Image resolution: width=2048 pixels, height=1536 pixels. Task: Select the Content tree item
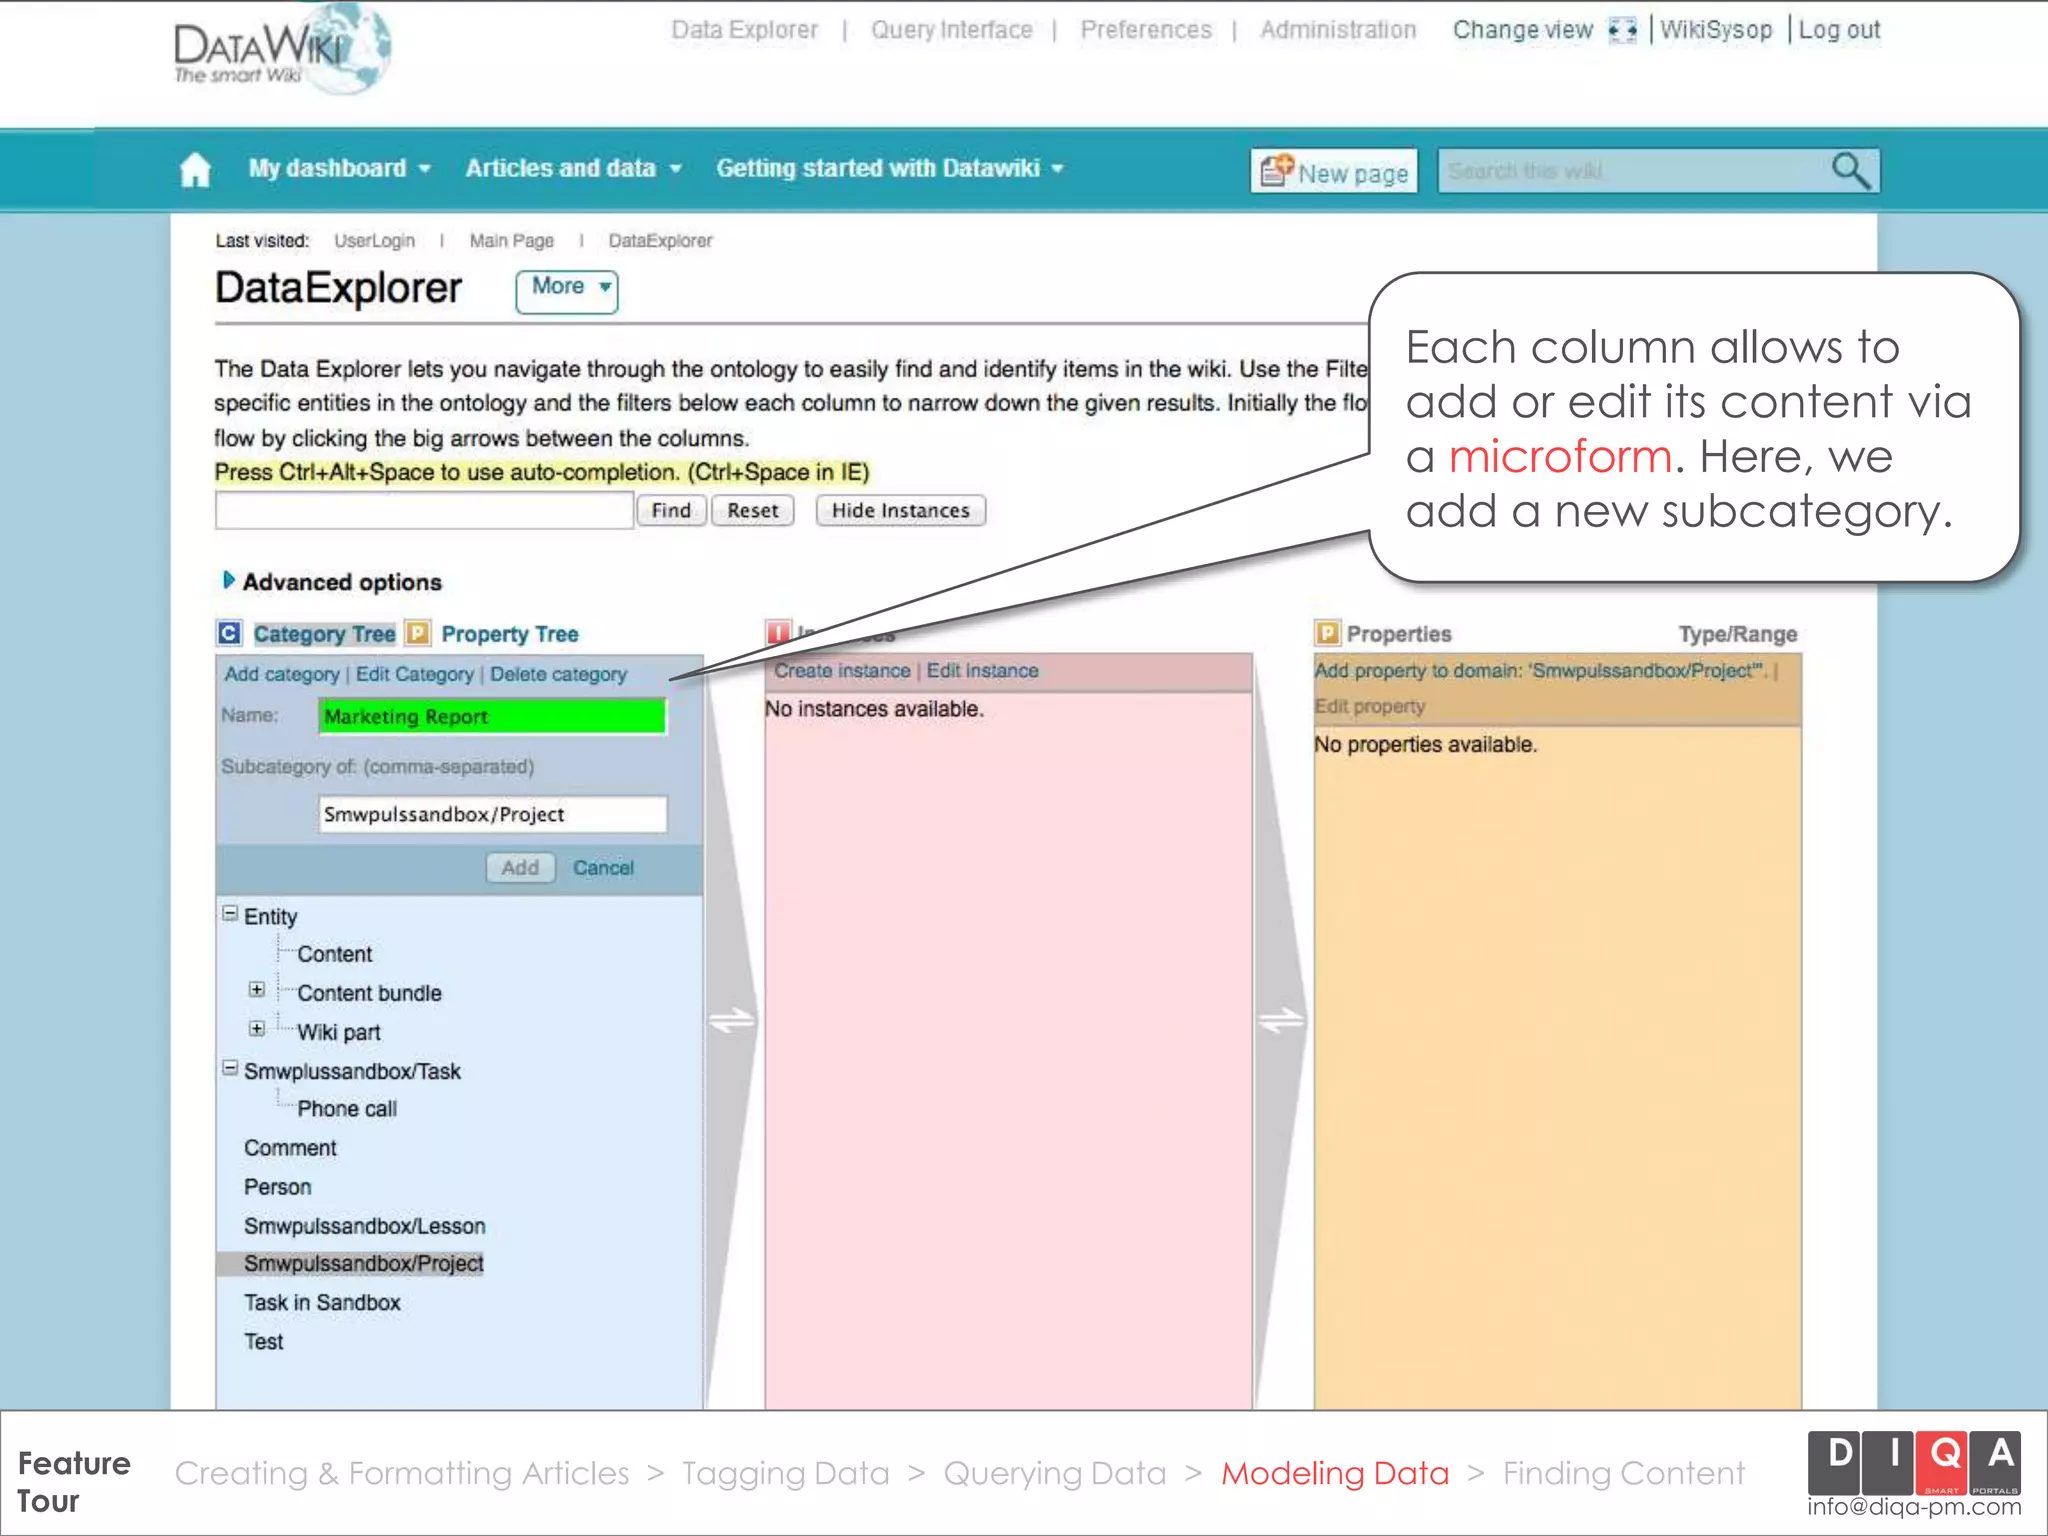click(334, 954)
